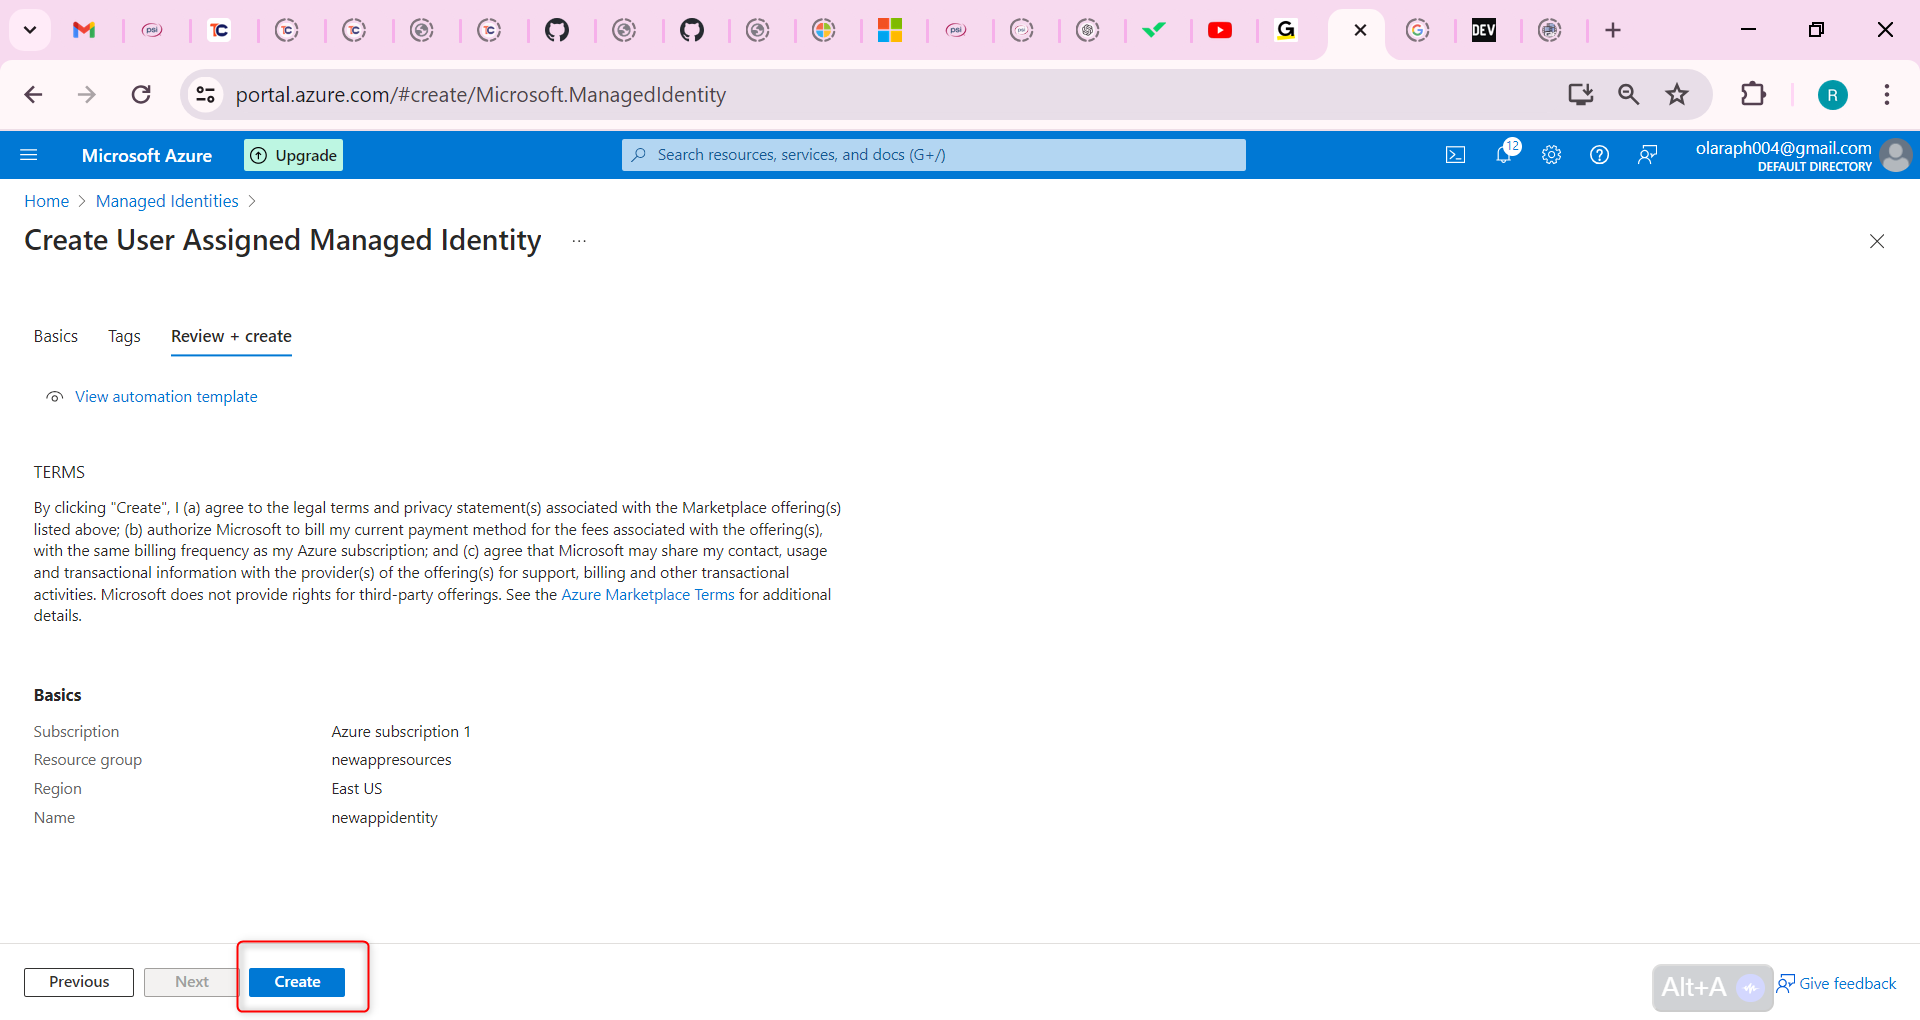Image resolution: width=1920 pixels, height=1020 pixels.
Task: Open Cloud Shell from the Azure header
Action: [x=1456, y=155]
